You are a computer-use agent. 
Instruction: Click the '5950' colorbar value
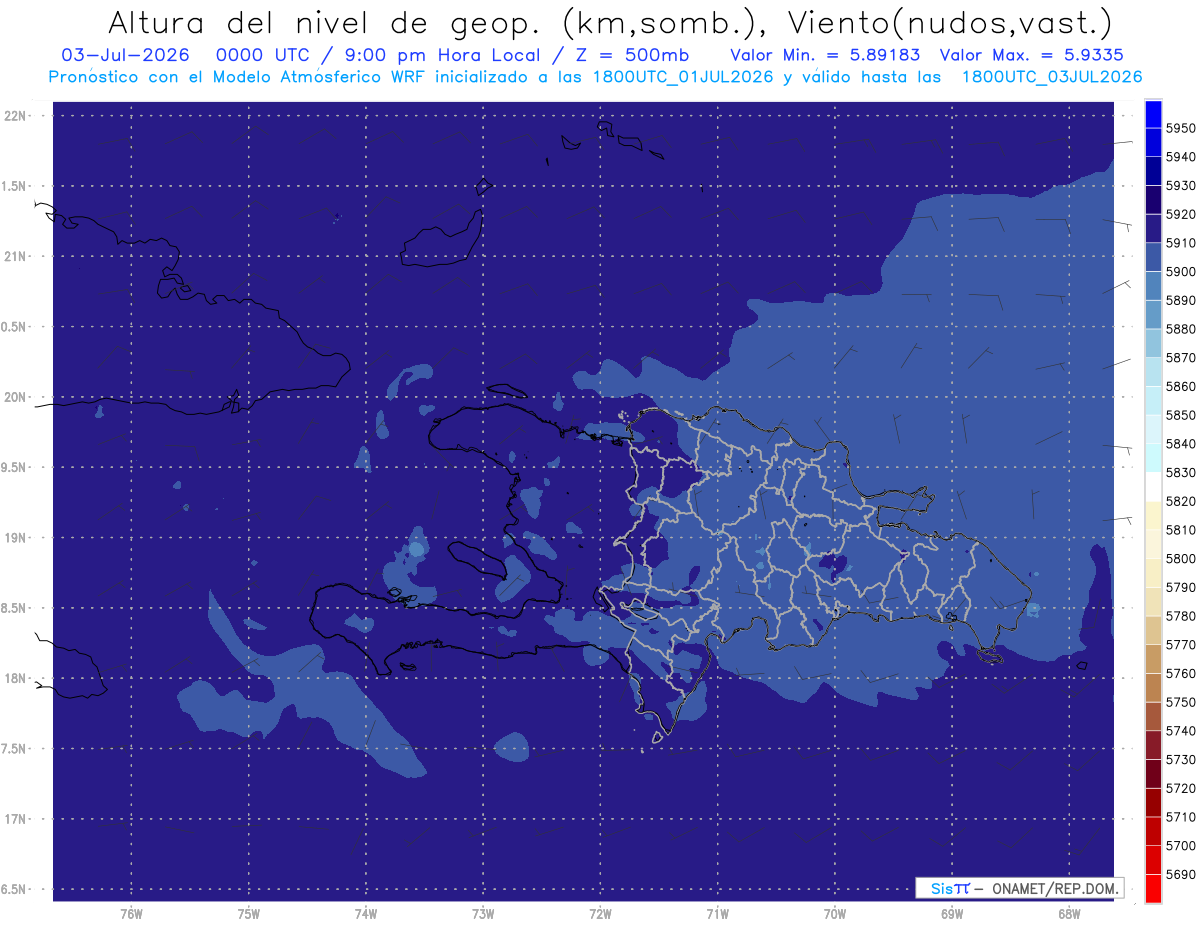coord(1181,128)
